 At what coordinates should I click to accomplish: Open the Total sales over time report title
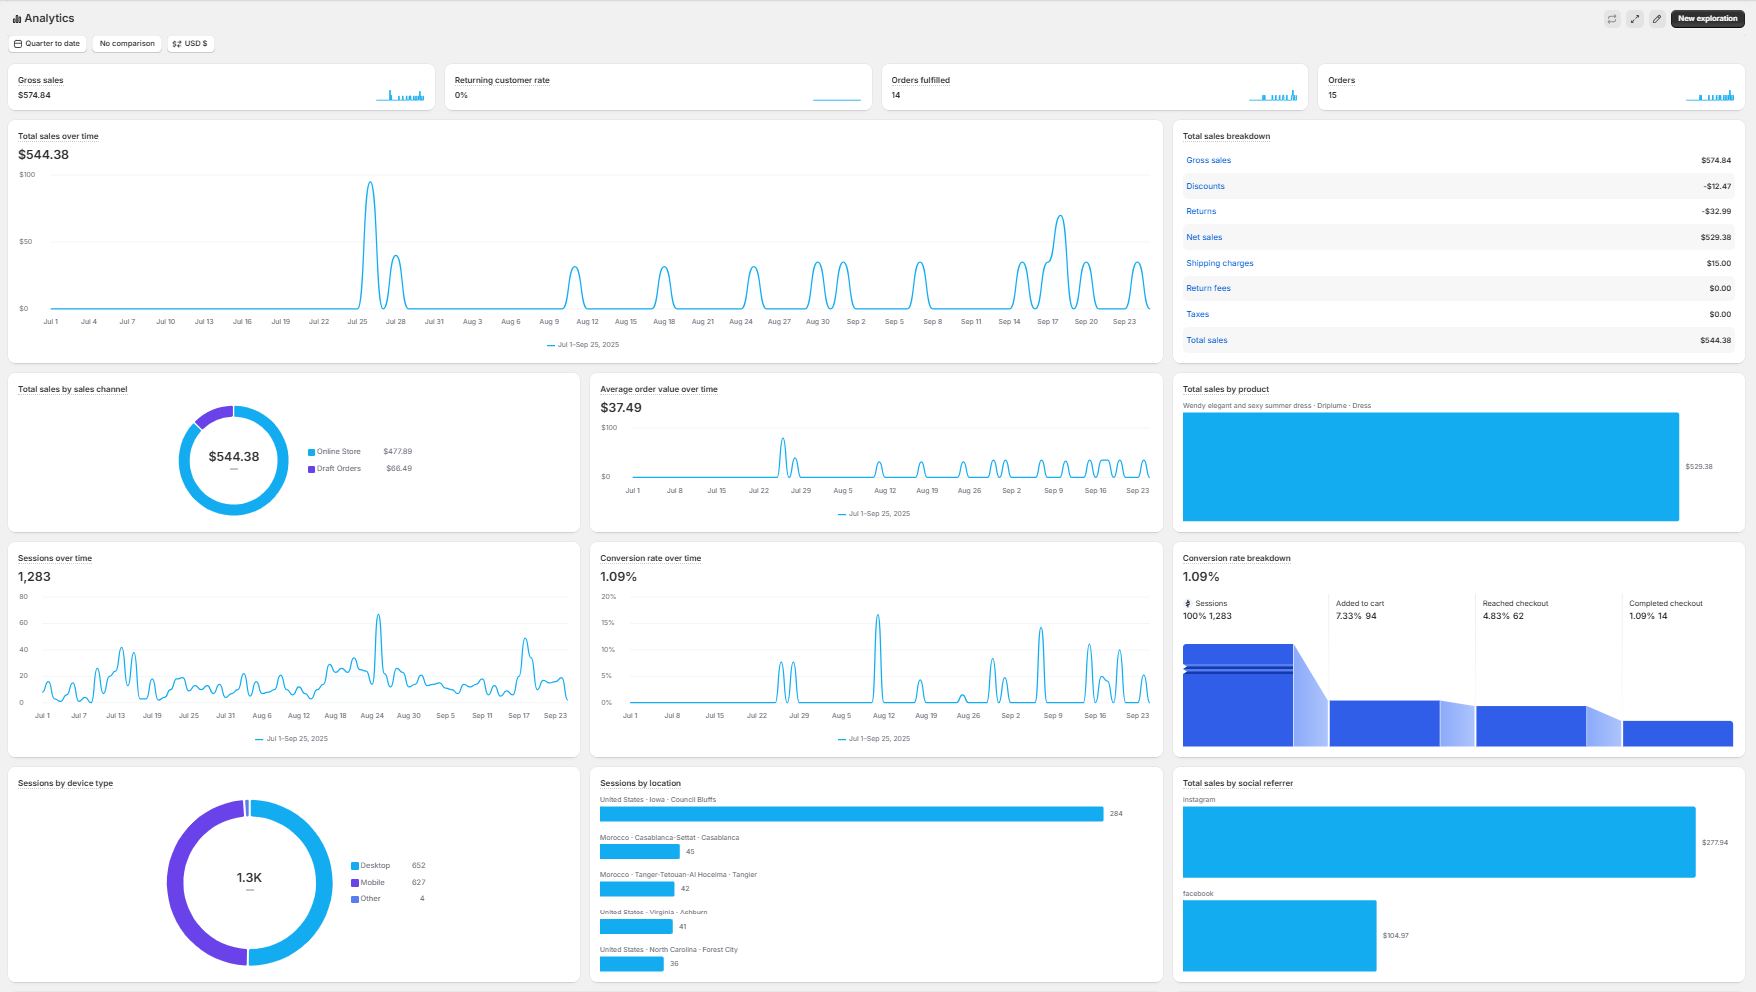58,136
